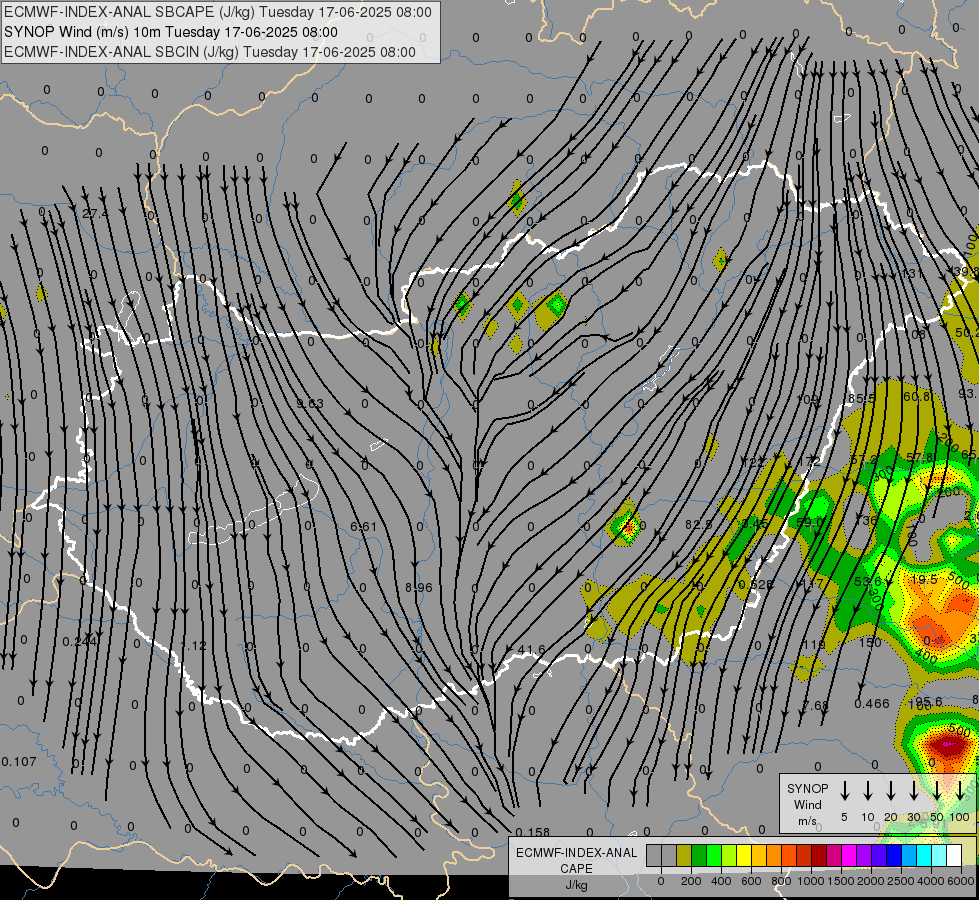Click the map value '0.158'

(533, 832)
